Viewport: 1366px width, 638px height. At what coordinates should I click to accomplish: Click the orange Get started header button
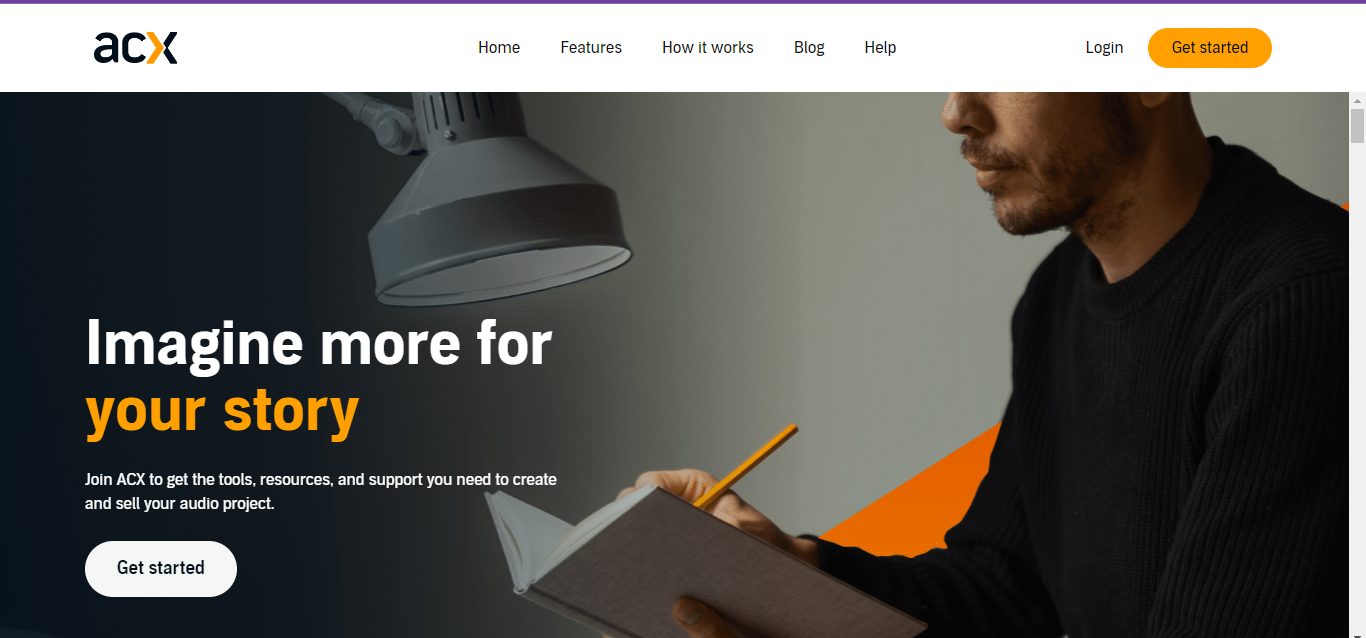pyautogui.click(x=1210, y=48)
